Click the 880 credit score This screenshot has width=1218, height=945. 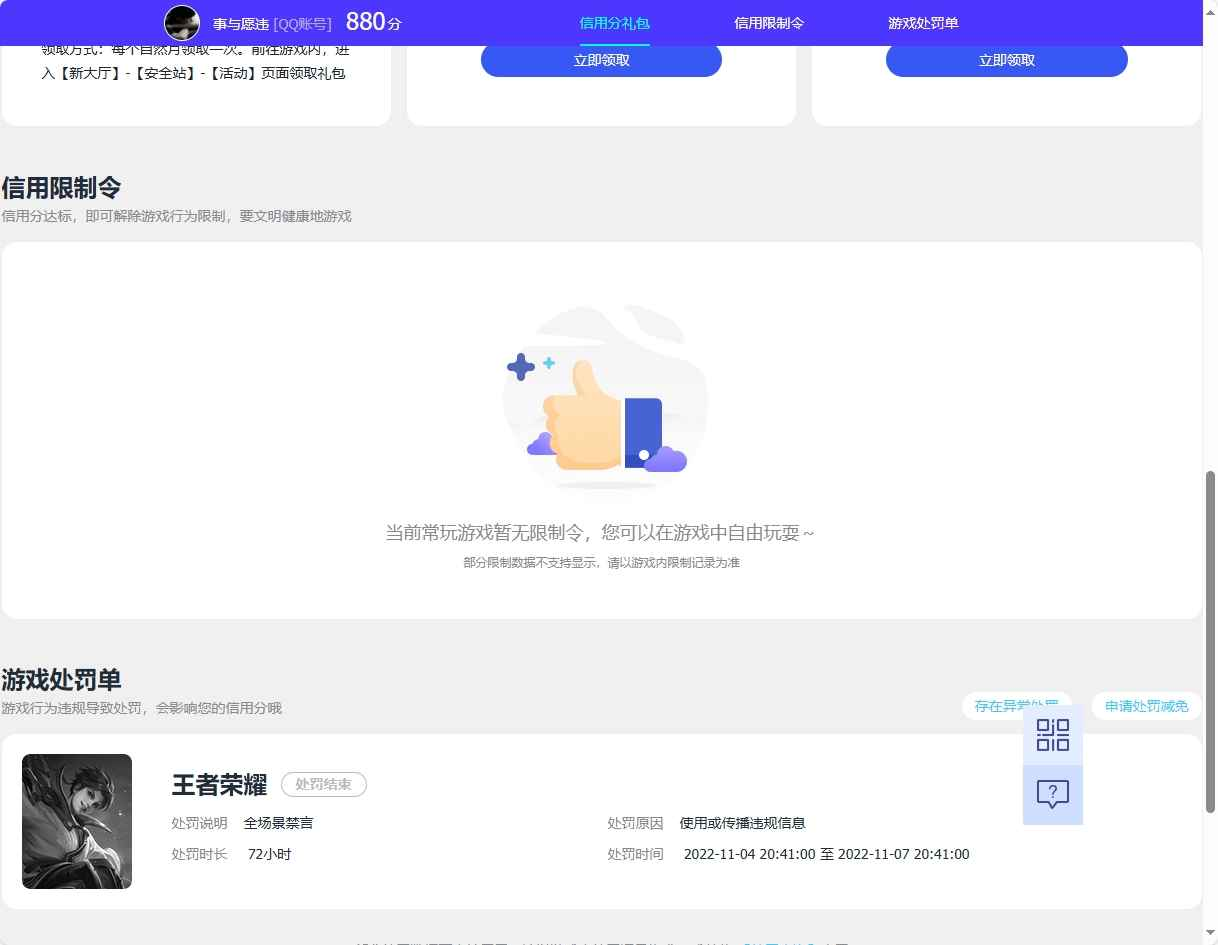tap(365, 22)
